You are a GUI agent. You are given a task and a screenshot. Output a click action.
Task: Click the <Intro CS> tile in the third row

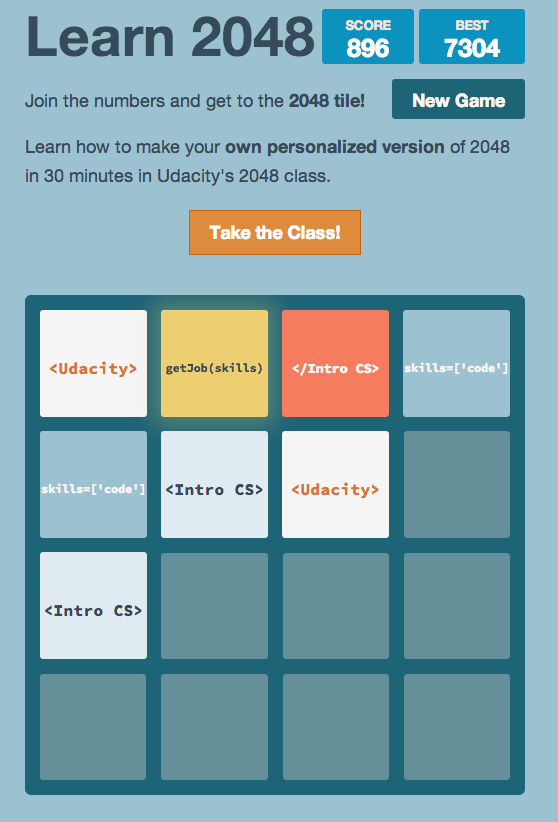[93, 605]
